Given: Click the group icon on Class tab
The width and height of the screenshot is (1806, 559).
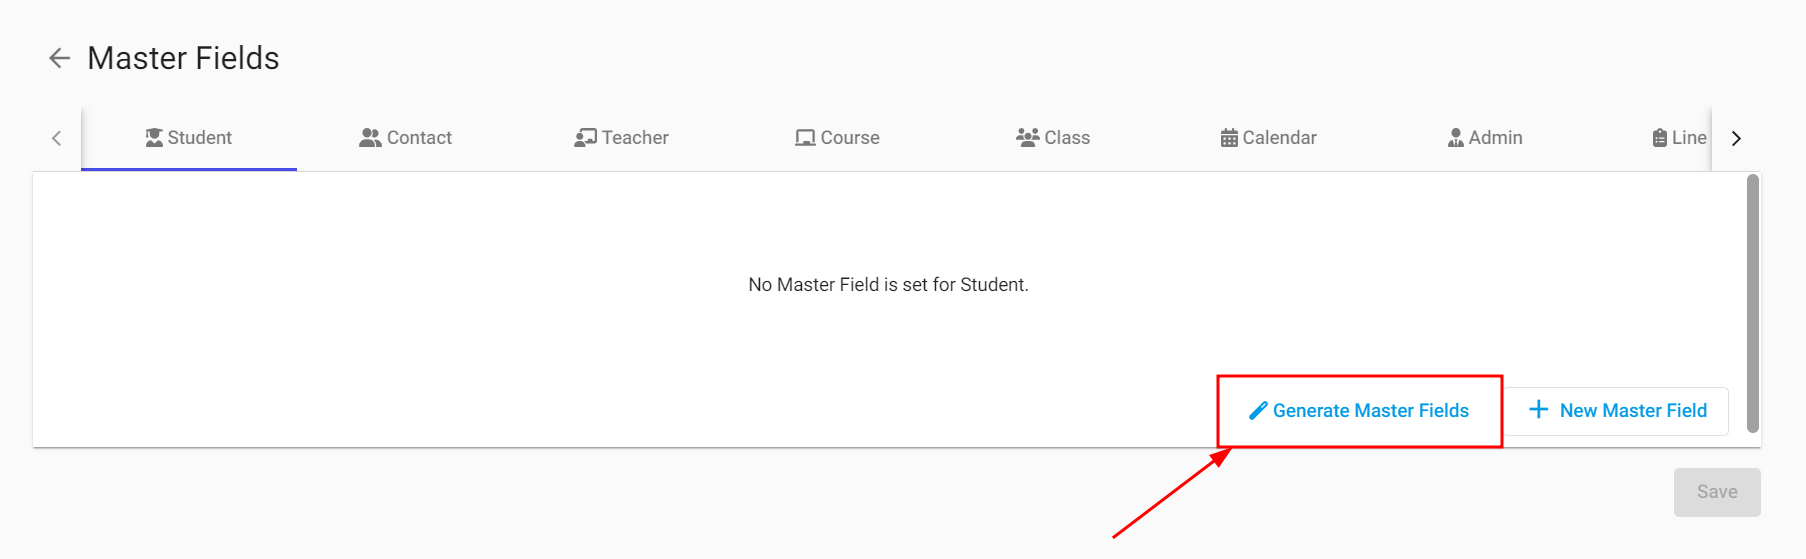Looking at the screenshot, I should click(1027, 138).
